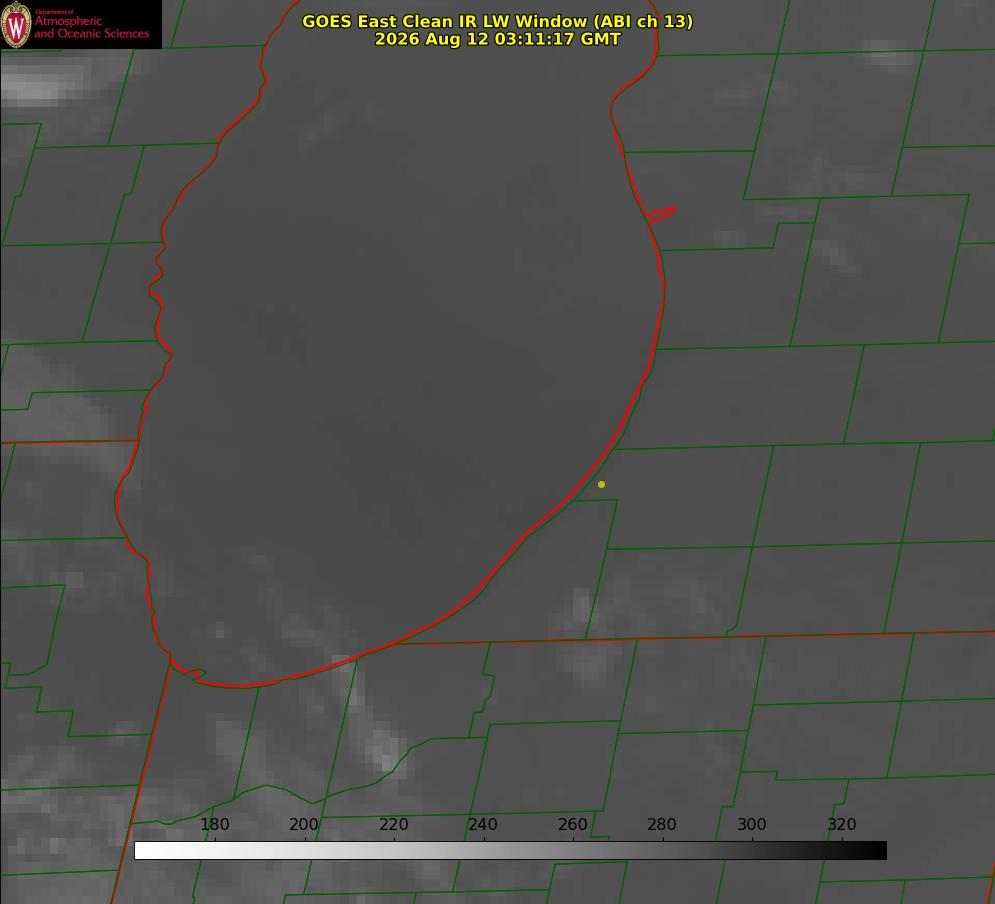Select the GOES East Clean IR title text
This screenshot has width=995, height=904.
(498, 21)
